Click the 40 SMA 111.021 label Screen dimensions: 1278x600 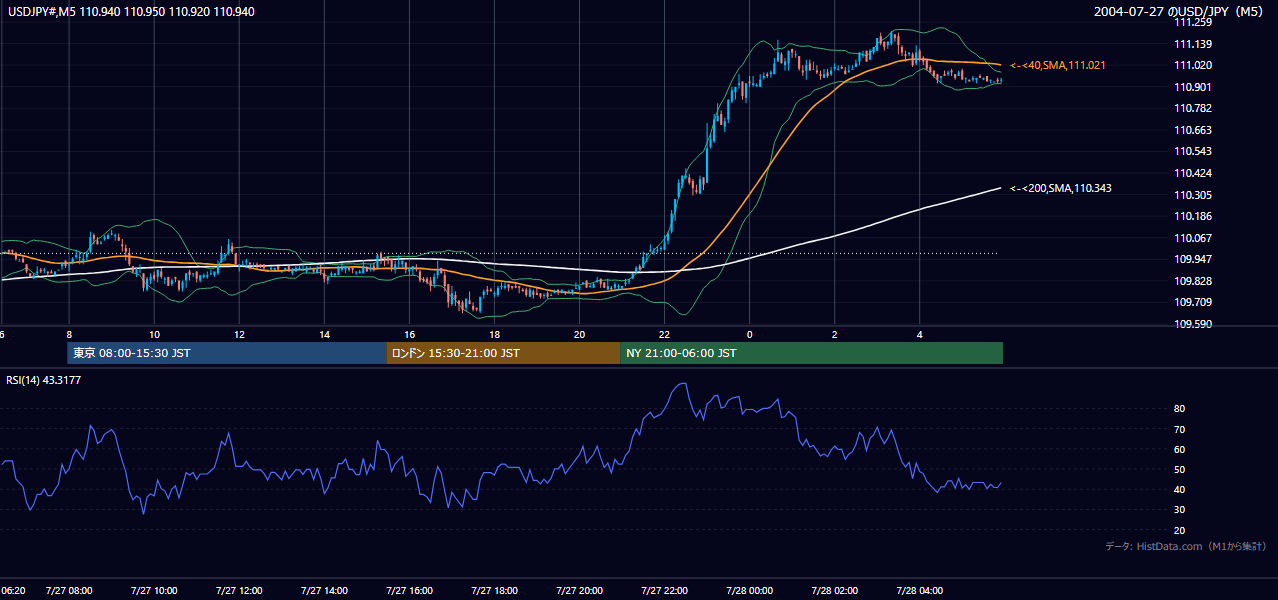[1057, 65]
